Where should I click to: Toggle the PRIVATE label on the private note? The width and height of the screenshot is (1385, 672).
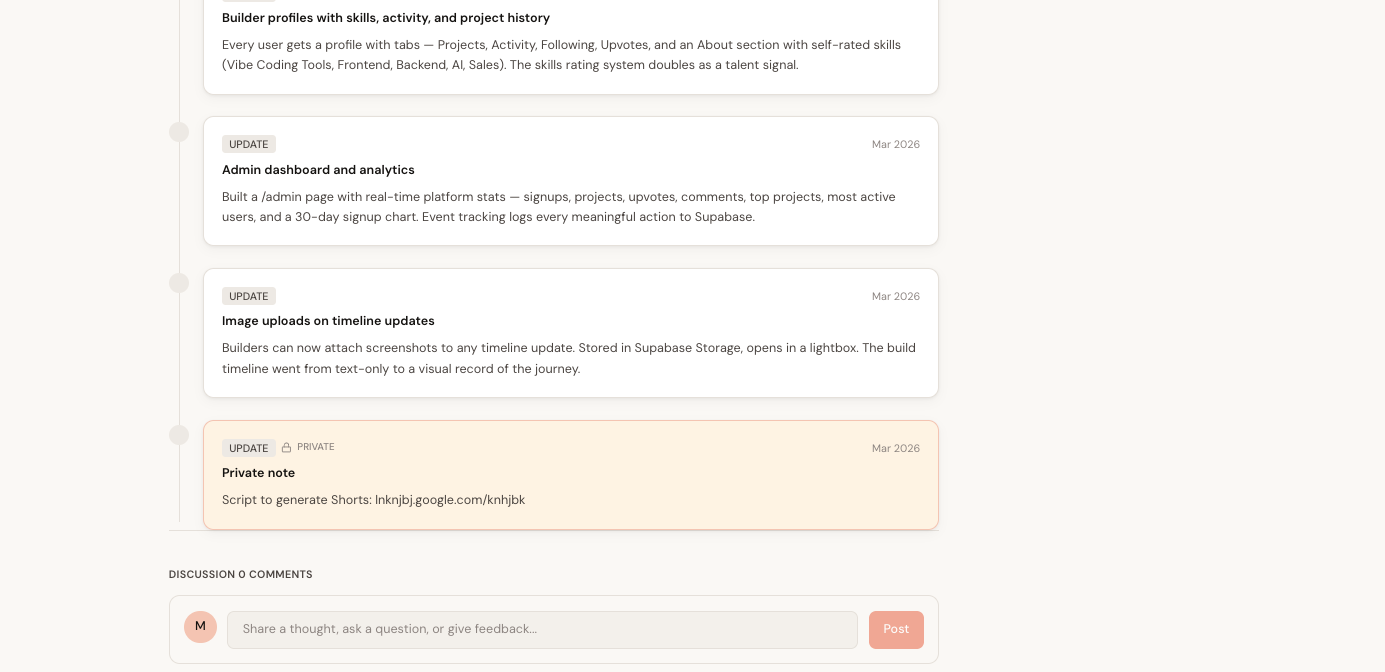(x=316, y=447)
